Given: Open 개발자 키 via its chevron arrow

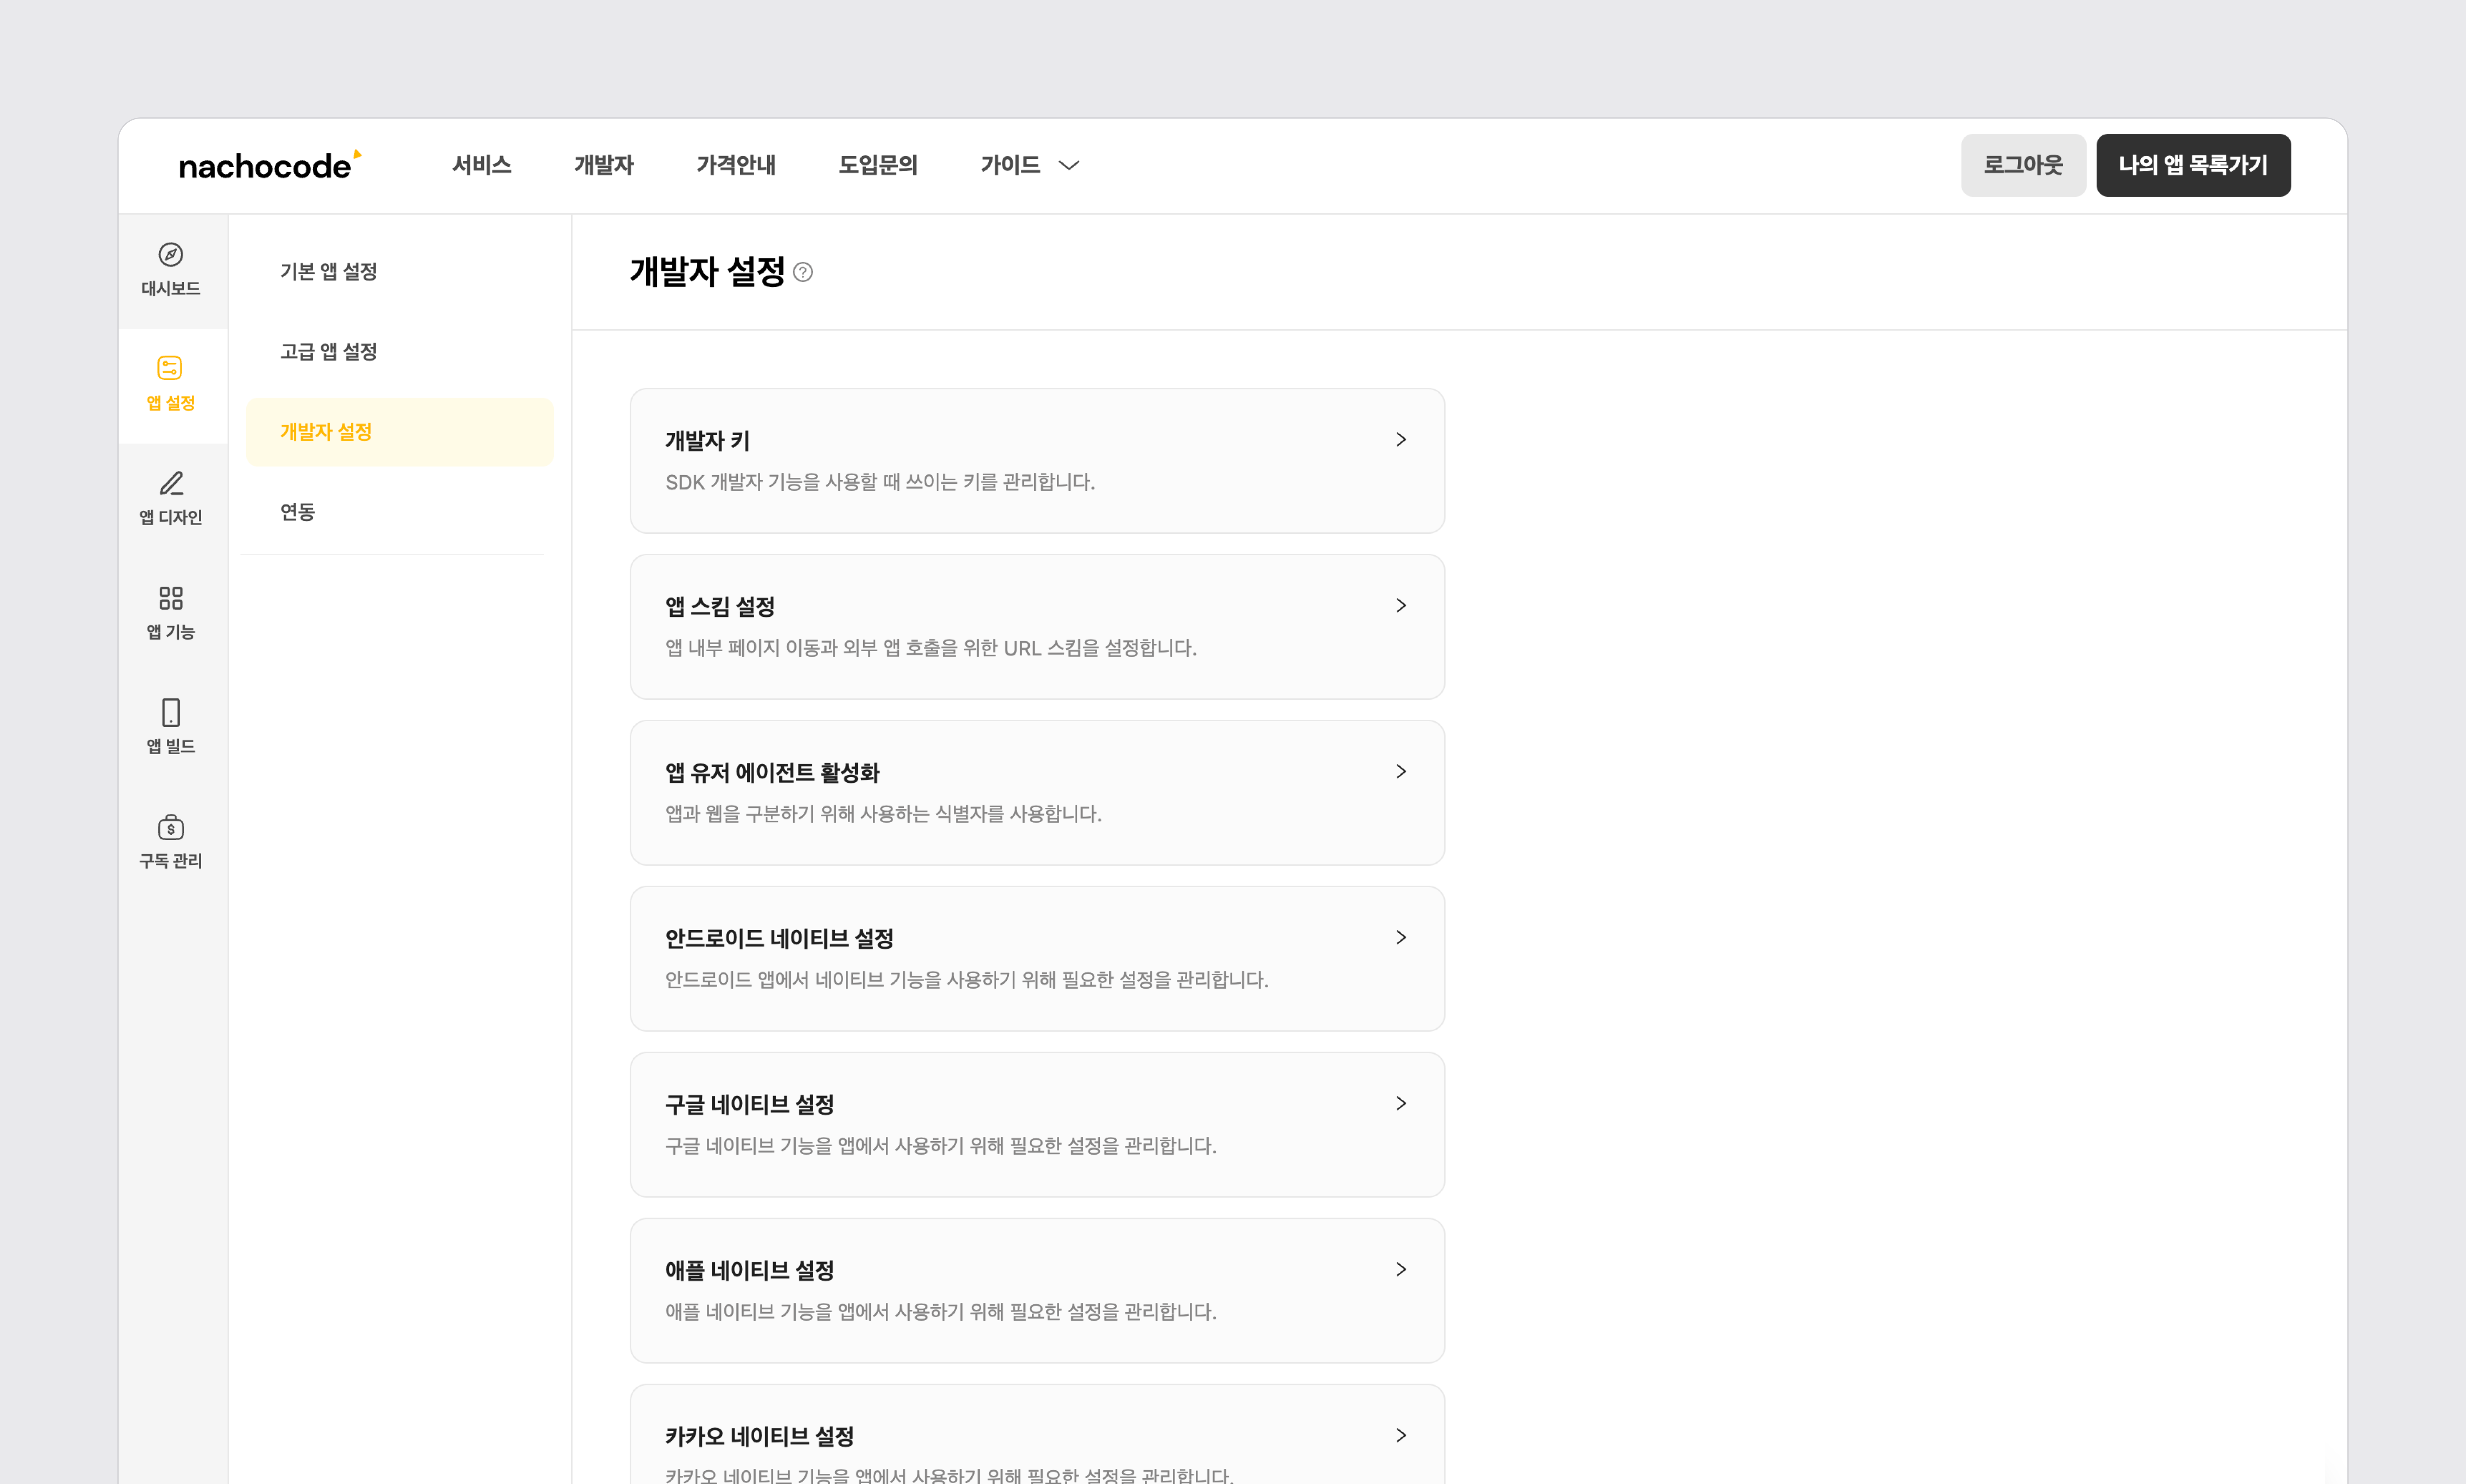Looking at the screenshot, I should coord(1401,440).
